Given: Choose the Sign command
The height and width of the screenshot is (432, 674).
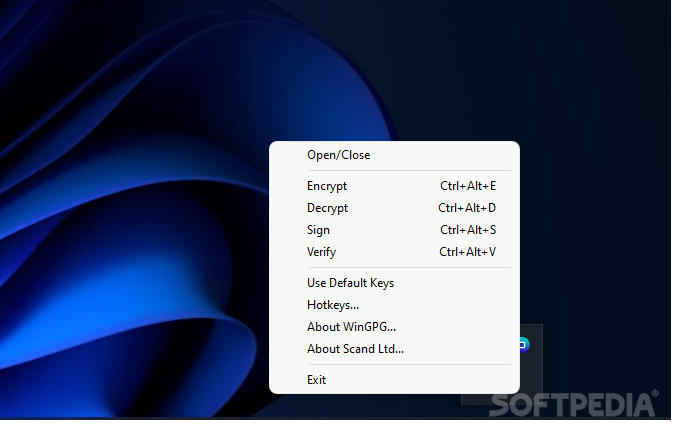Looking at the screenshot, I should pyautogui.click(x=395, y=230).
